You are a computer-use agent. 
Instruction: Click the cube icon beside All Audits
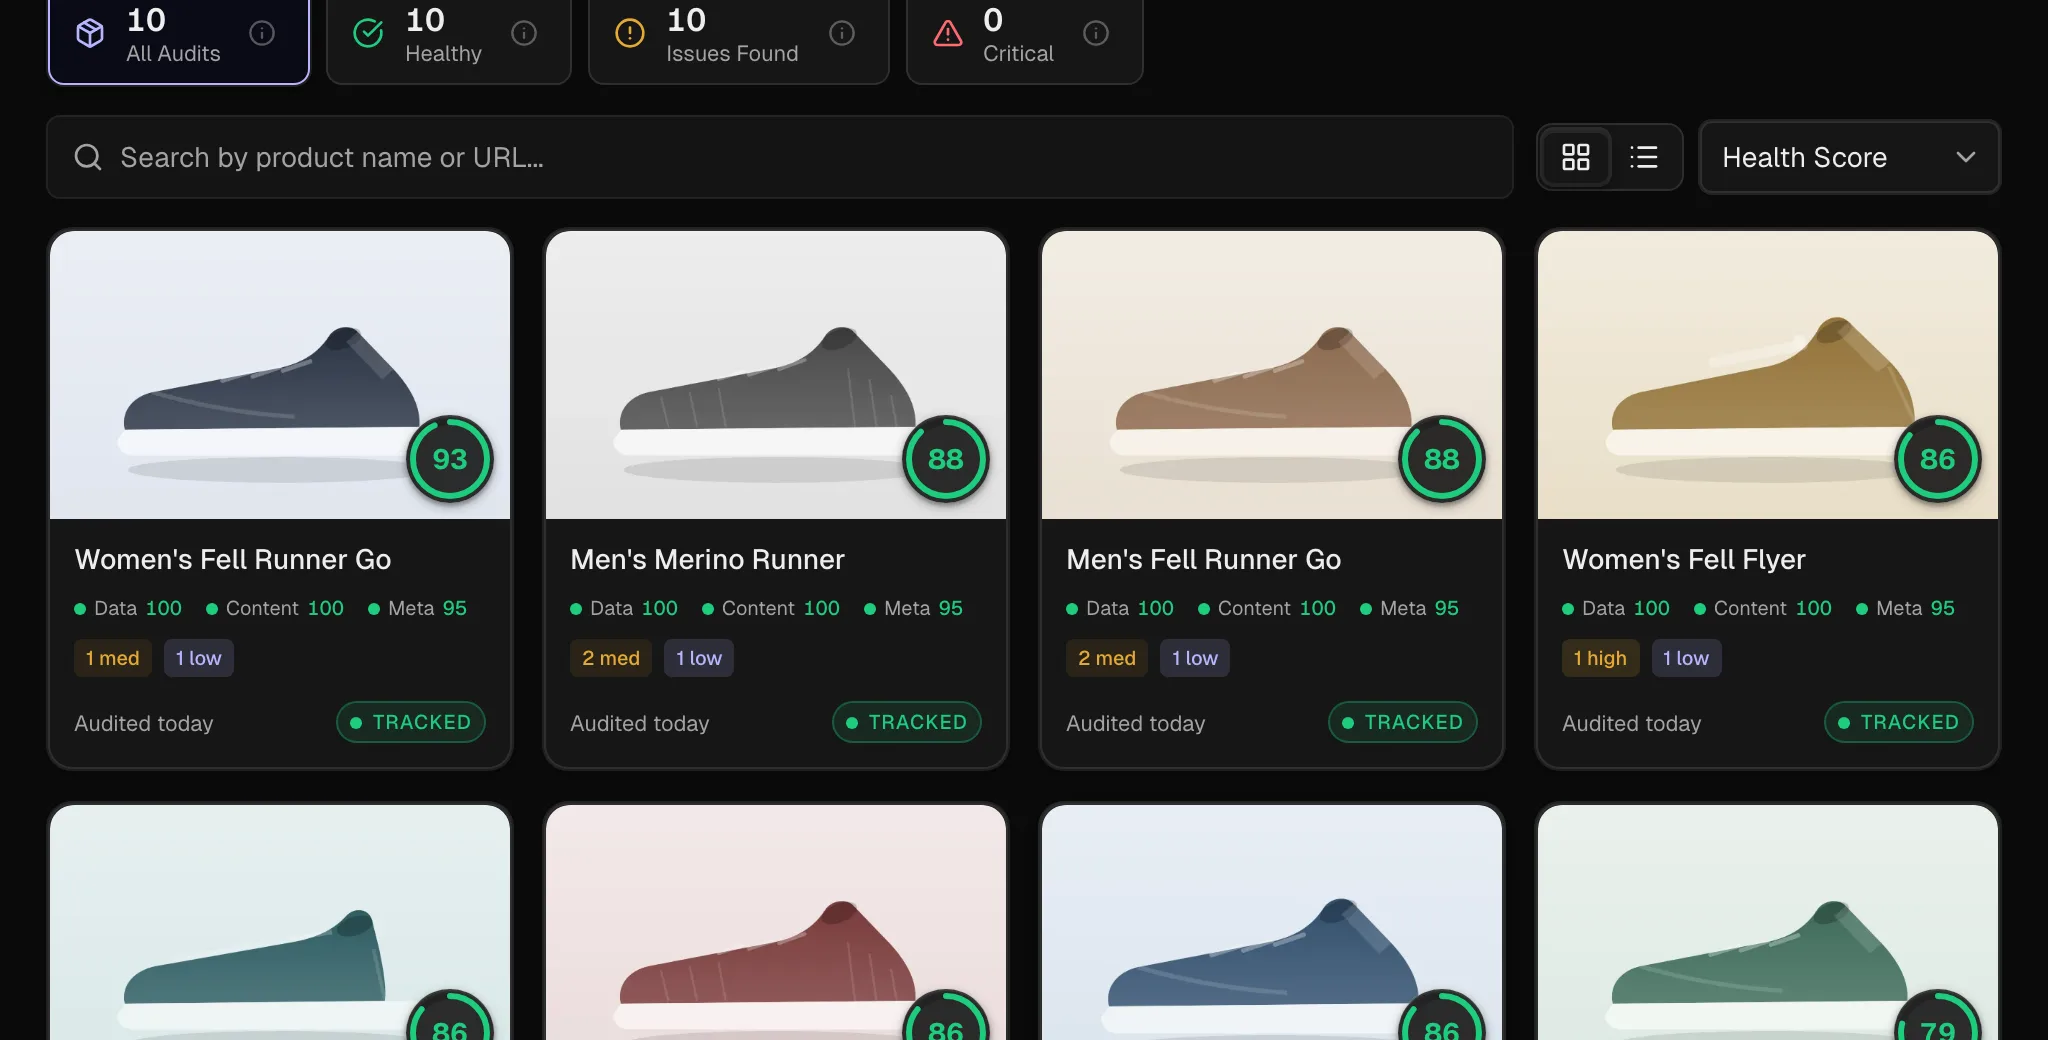(90, 33)
